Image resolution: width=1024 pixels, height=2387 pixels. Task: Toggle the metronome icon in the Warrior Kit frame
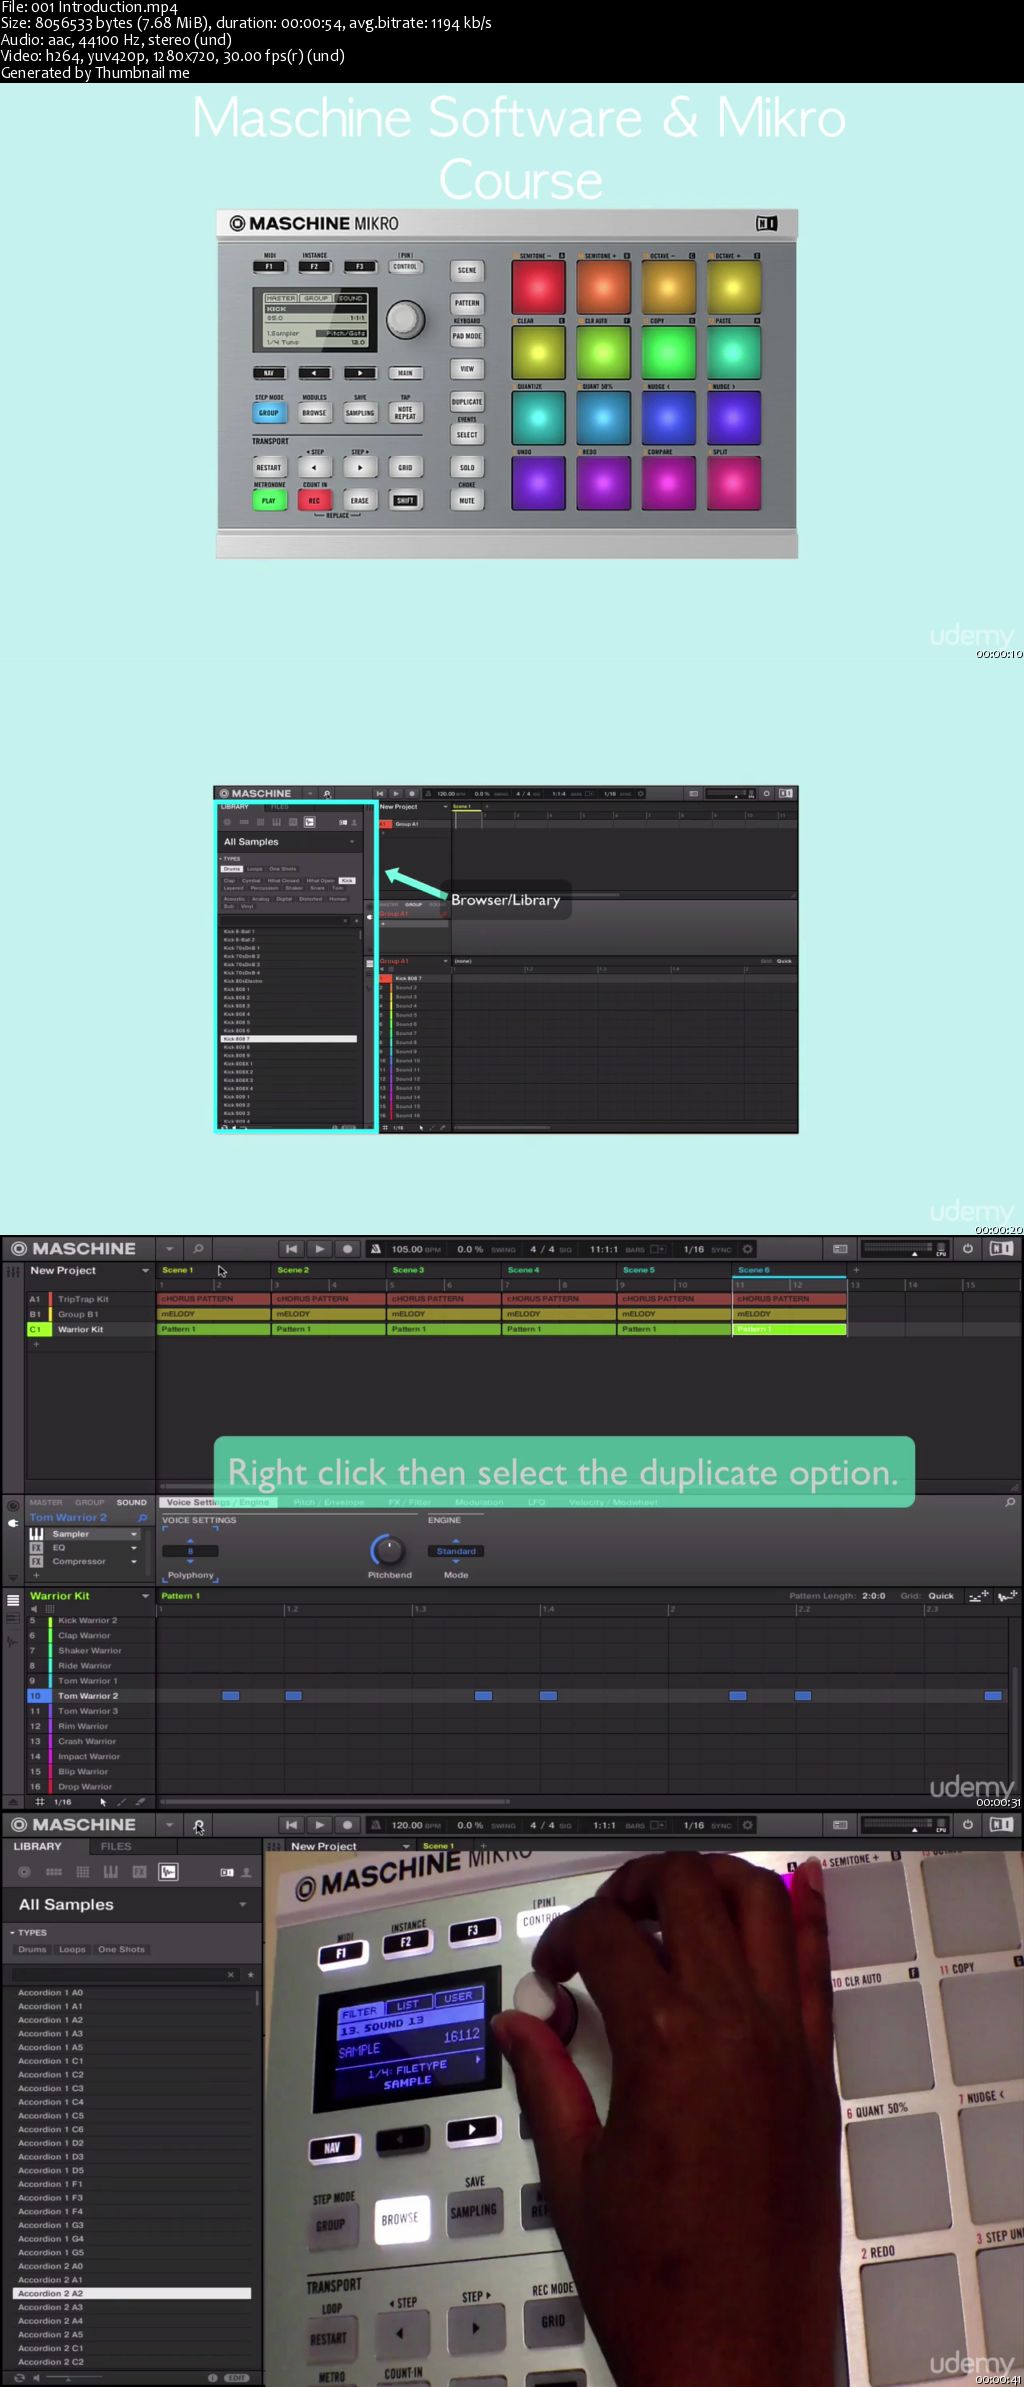tap(376, 1249)
